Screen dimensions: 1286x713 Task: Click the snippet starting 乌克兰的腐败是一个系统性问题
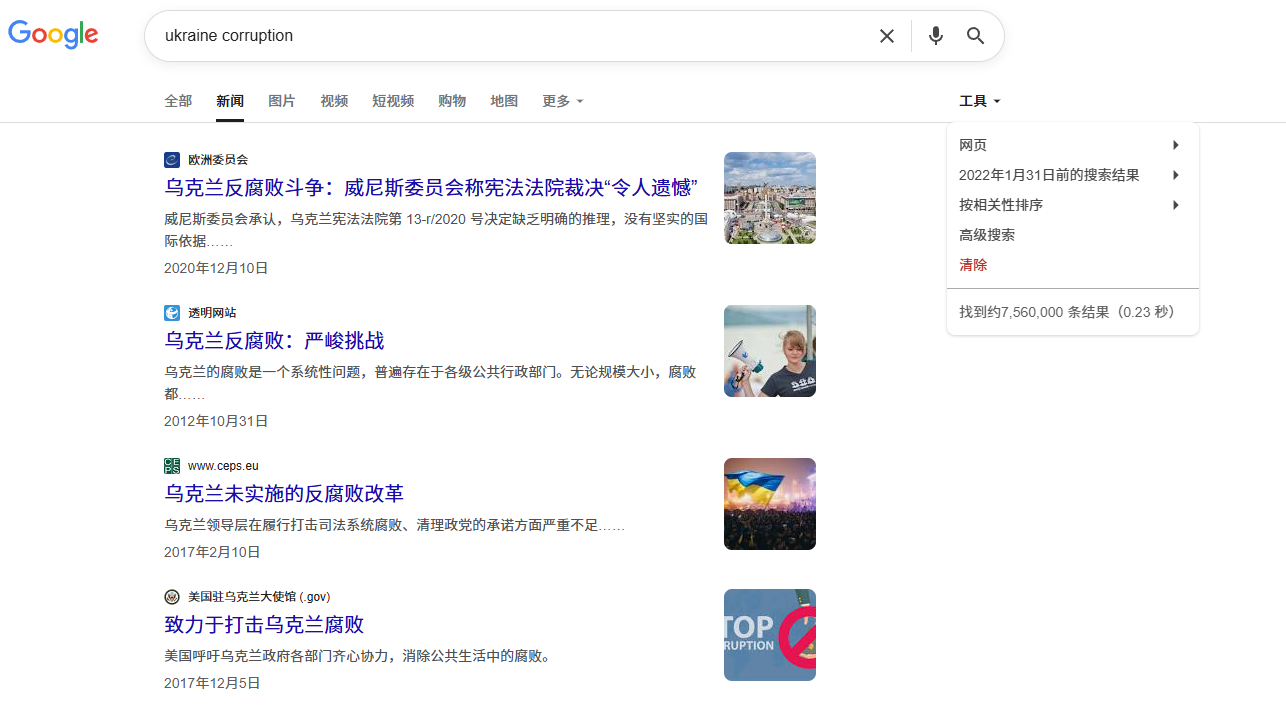pos(430,383)
